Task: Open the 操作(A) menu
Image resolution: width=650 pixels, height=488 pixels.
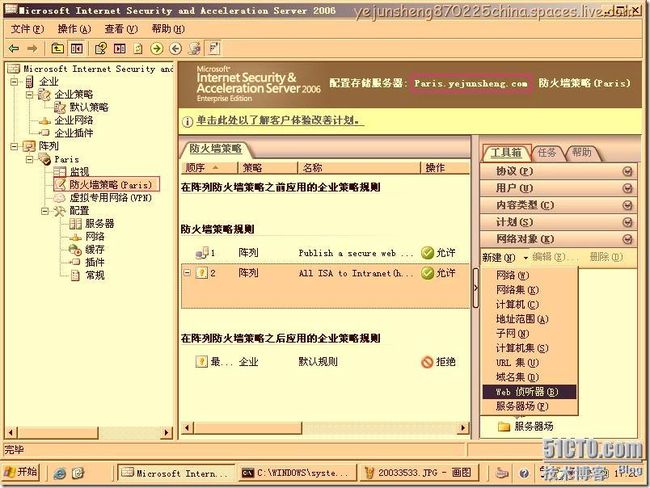Action: click(x=74, y=29)
